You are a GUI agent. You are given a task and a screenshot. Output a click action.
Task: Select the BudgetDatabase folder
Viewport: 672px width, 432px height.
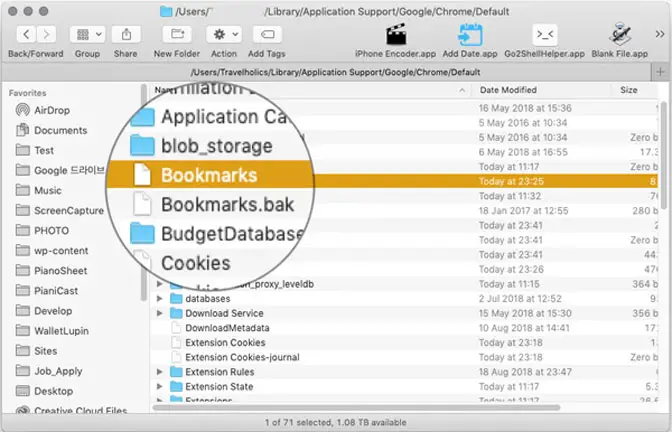(216, 234)
